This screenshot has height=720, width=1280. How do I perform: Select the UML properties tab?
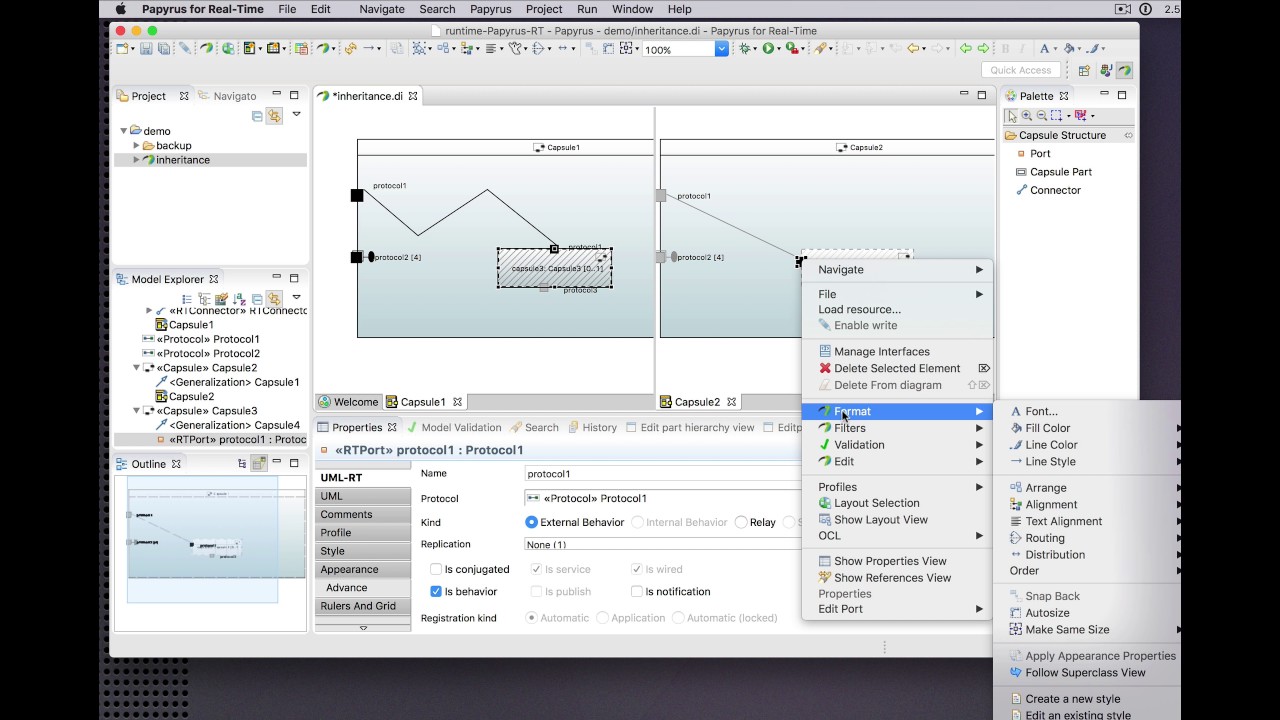tap(363, 496)
